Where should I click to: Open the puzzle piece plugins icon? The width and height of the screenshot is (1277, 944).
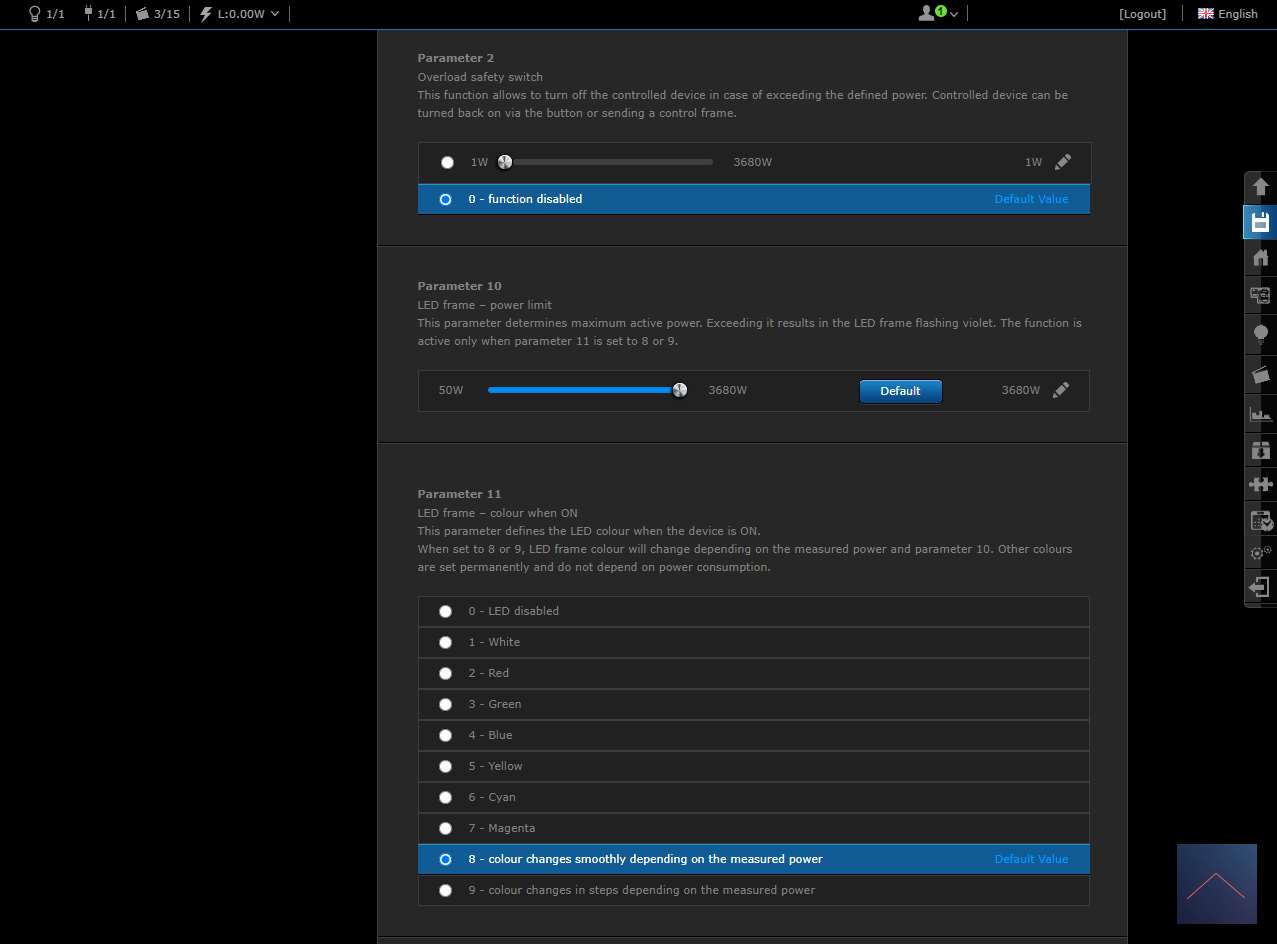click(1260, 484)
